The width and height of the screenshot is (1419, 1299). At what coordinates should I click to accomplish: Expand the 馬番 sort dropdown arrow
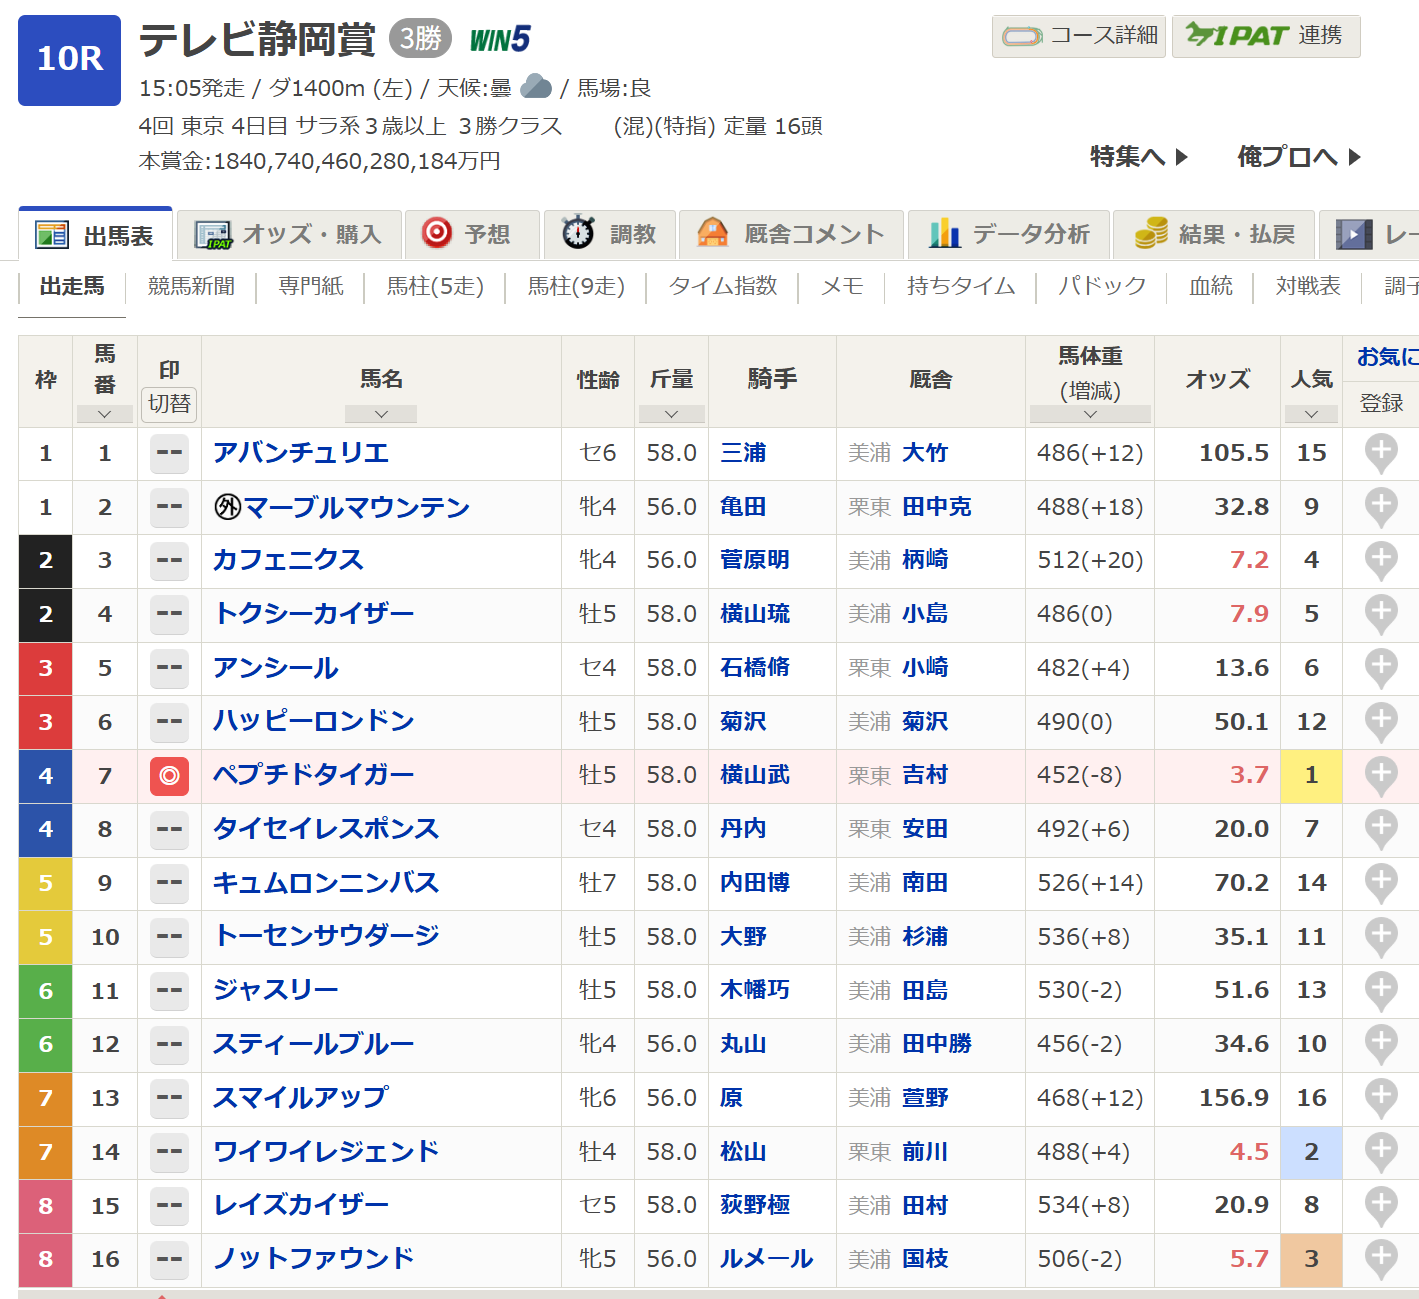pos(104,414)
